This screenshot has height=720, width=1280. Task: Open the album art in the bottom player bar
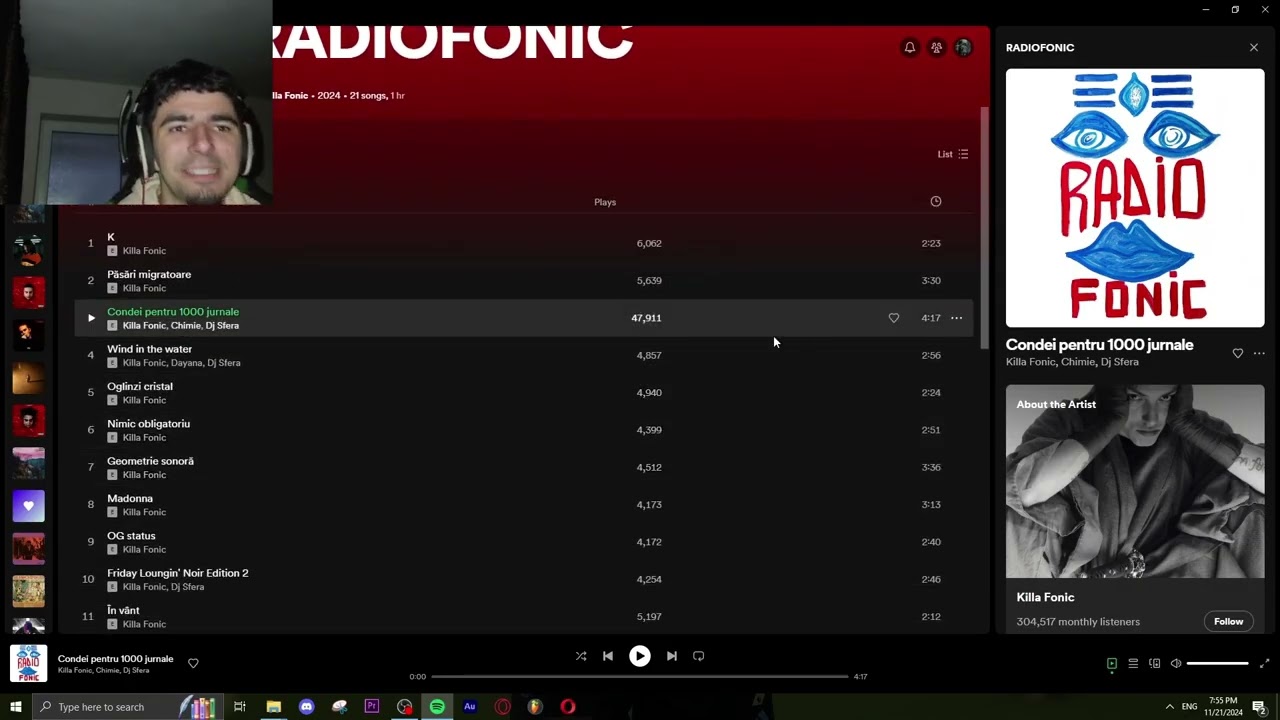pos(28,663)
